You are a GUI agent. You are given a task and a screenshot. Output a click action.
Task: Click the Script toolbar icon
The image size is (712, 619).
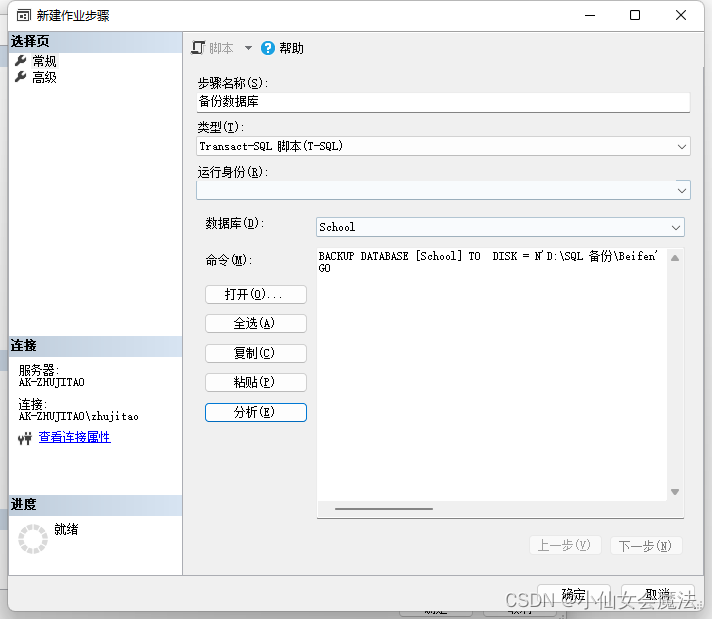click(198, 48)
